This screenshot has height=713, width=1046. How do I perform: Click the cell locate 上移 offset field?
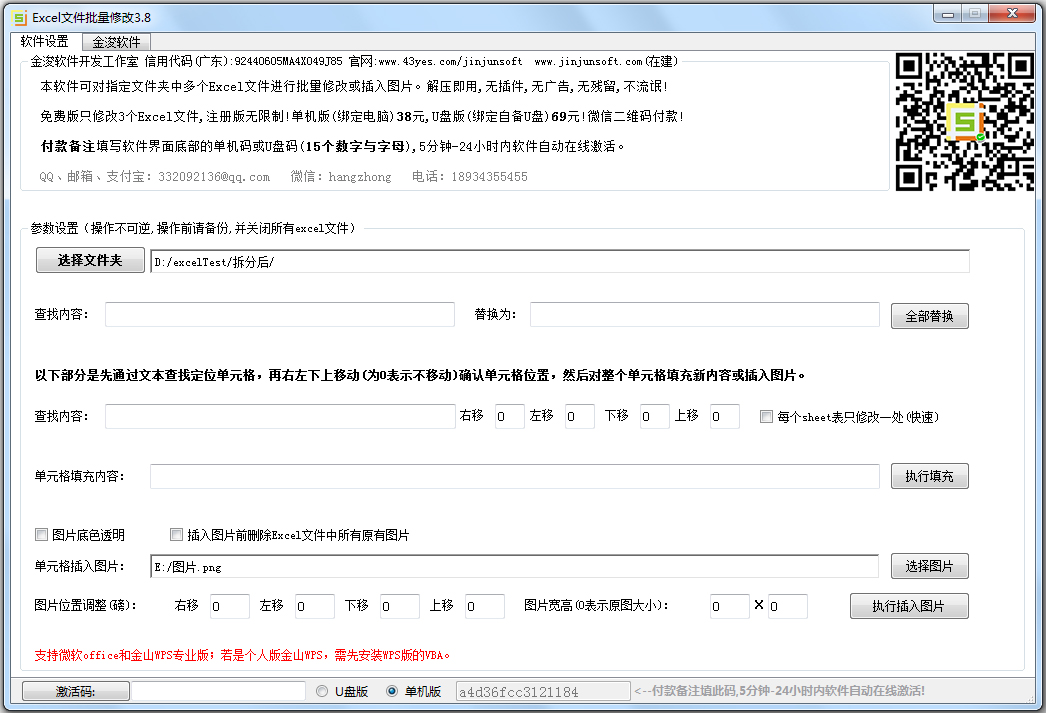[724, 416]
